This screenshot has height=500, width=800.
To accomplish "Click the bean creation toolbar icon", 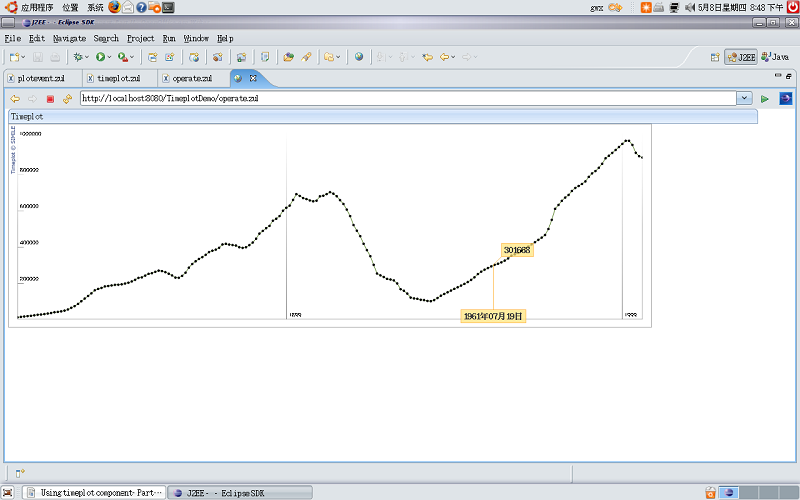I will [218, 57].
